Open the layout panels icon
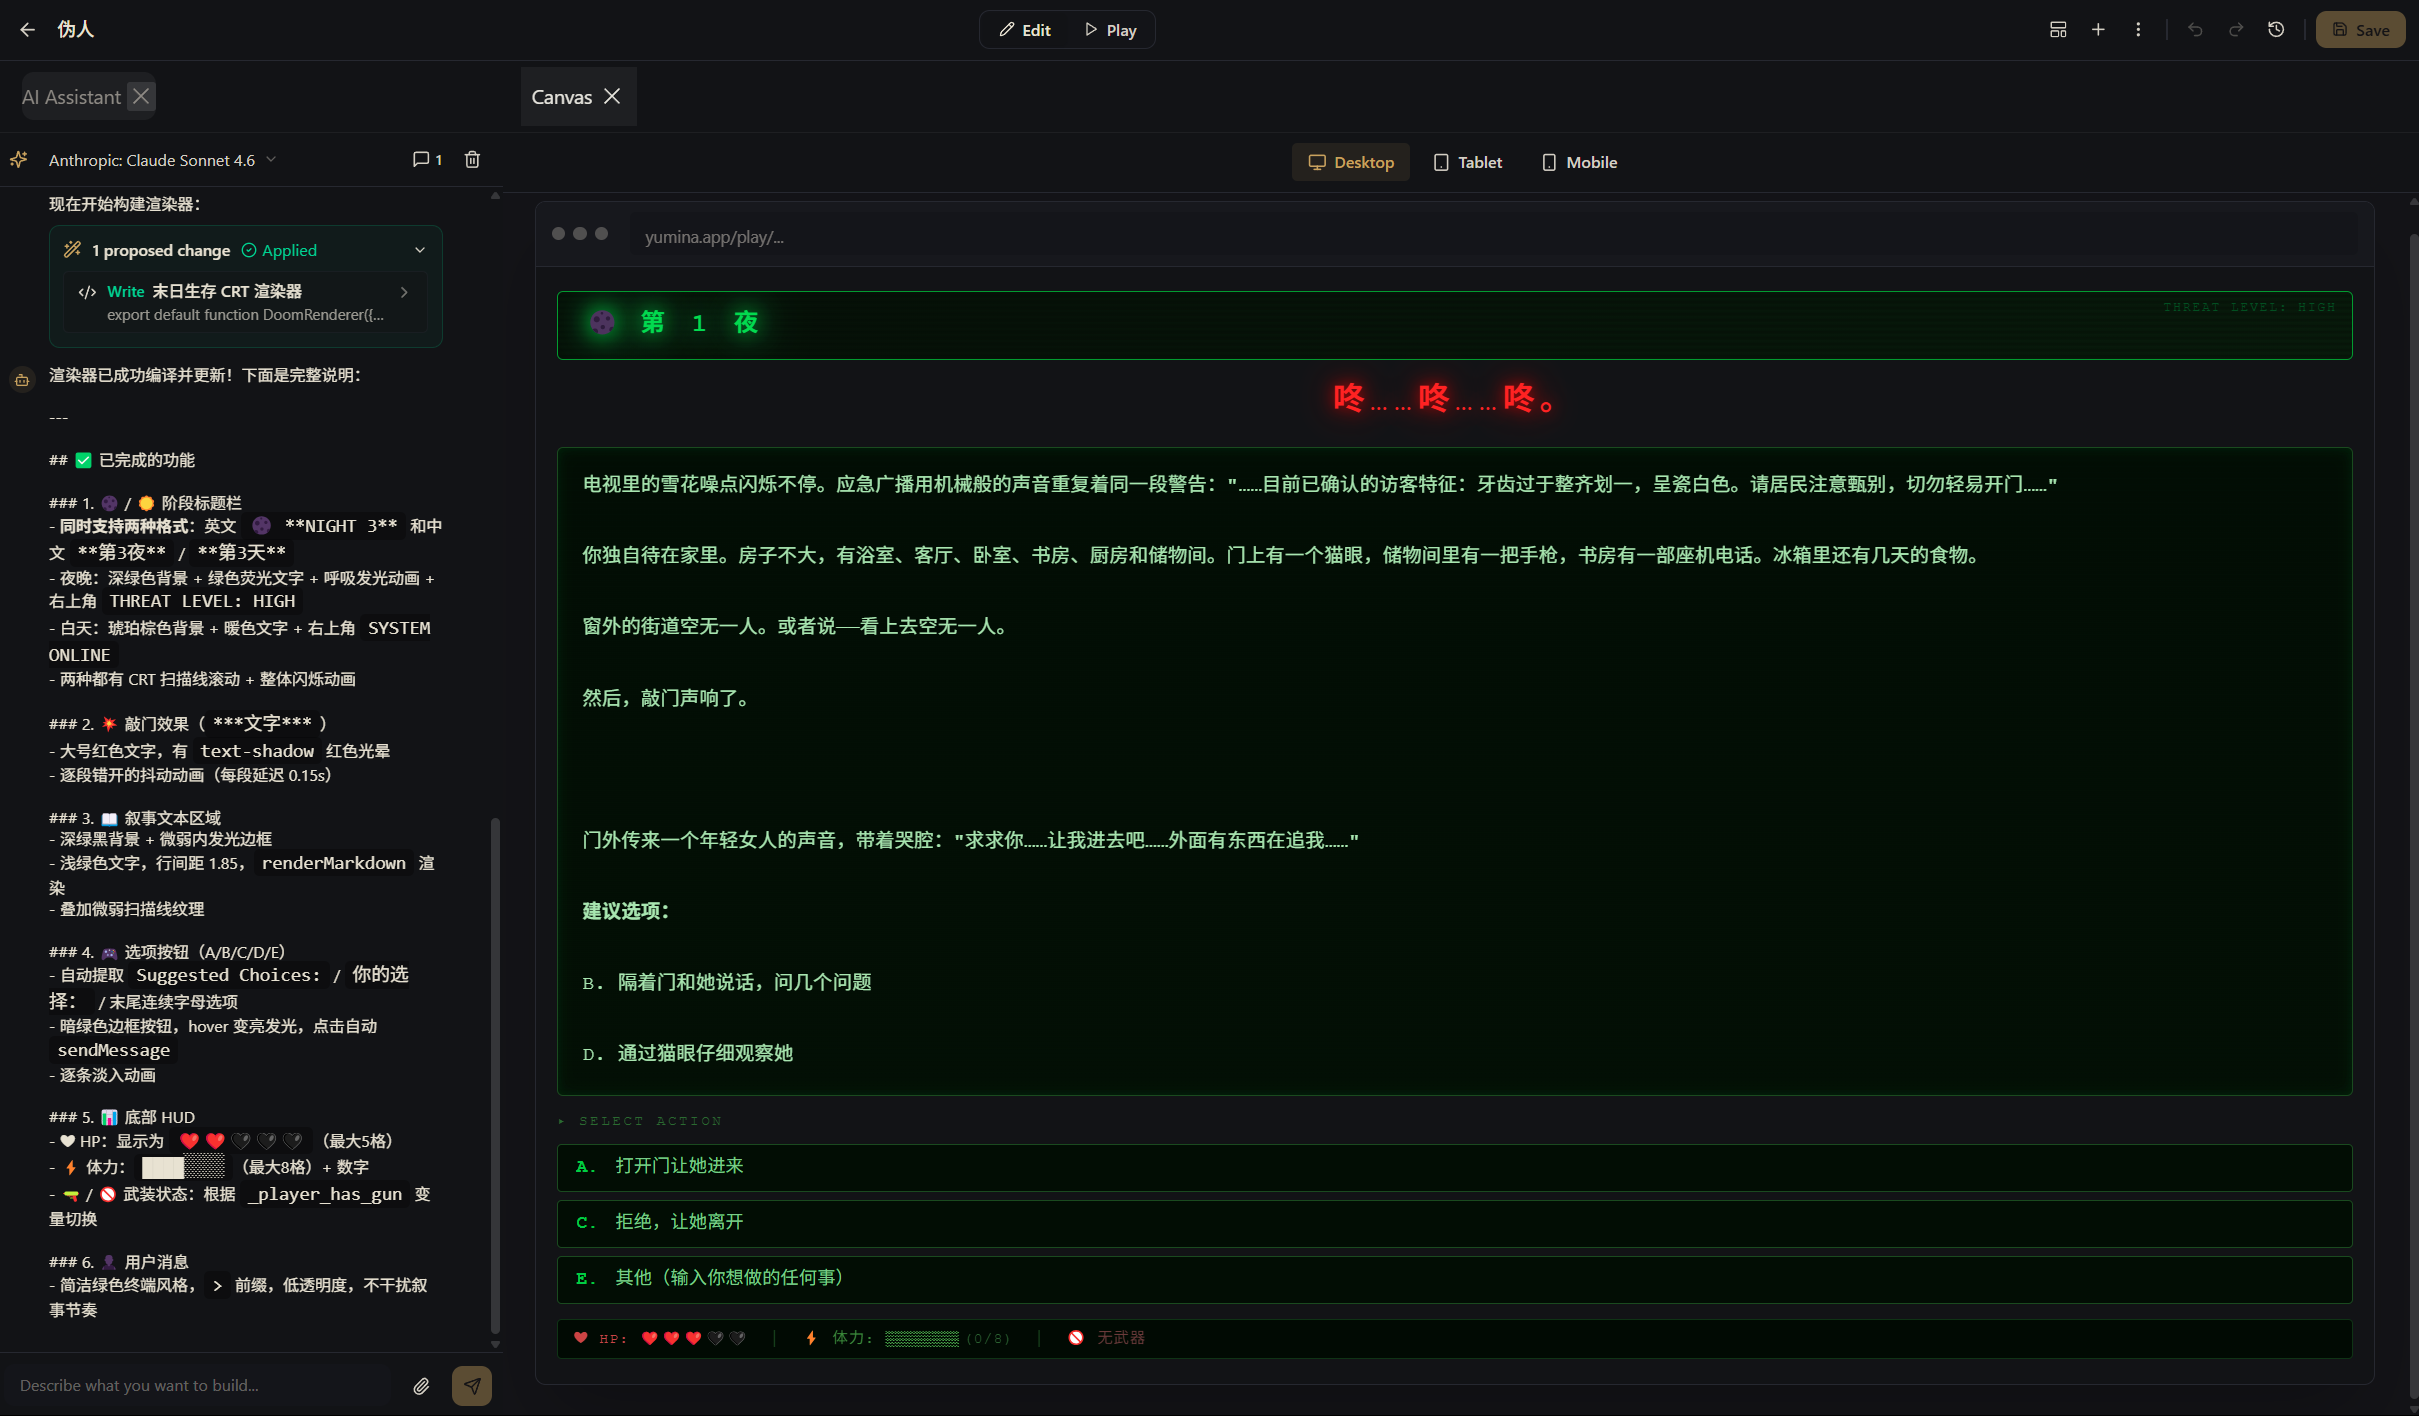The height and width of the screenshot is (1416, 2419). [x=2058, y=30]
